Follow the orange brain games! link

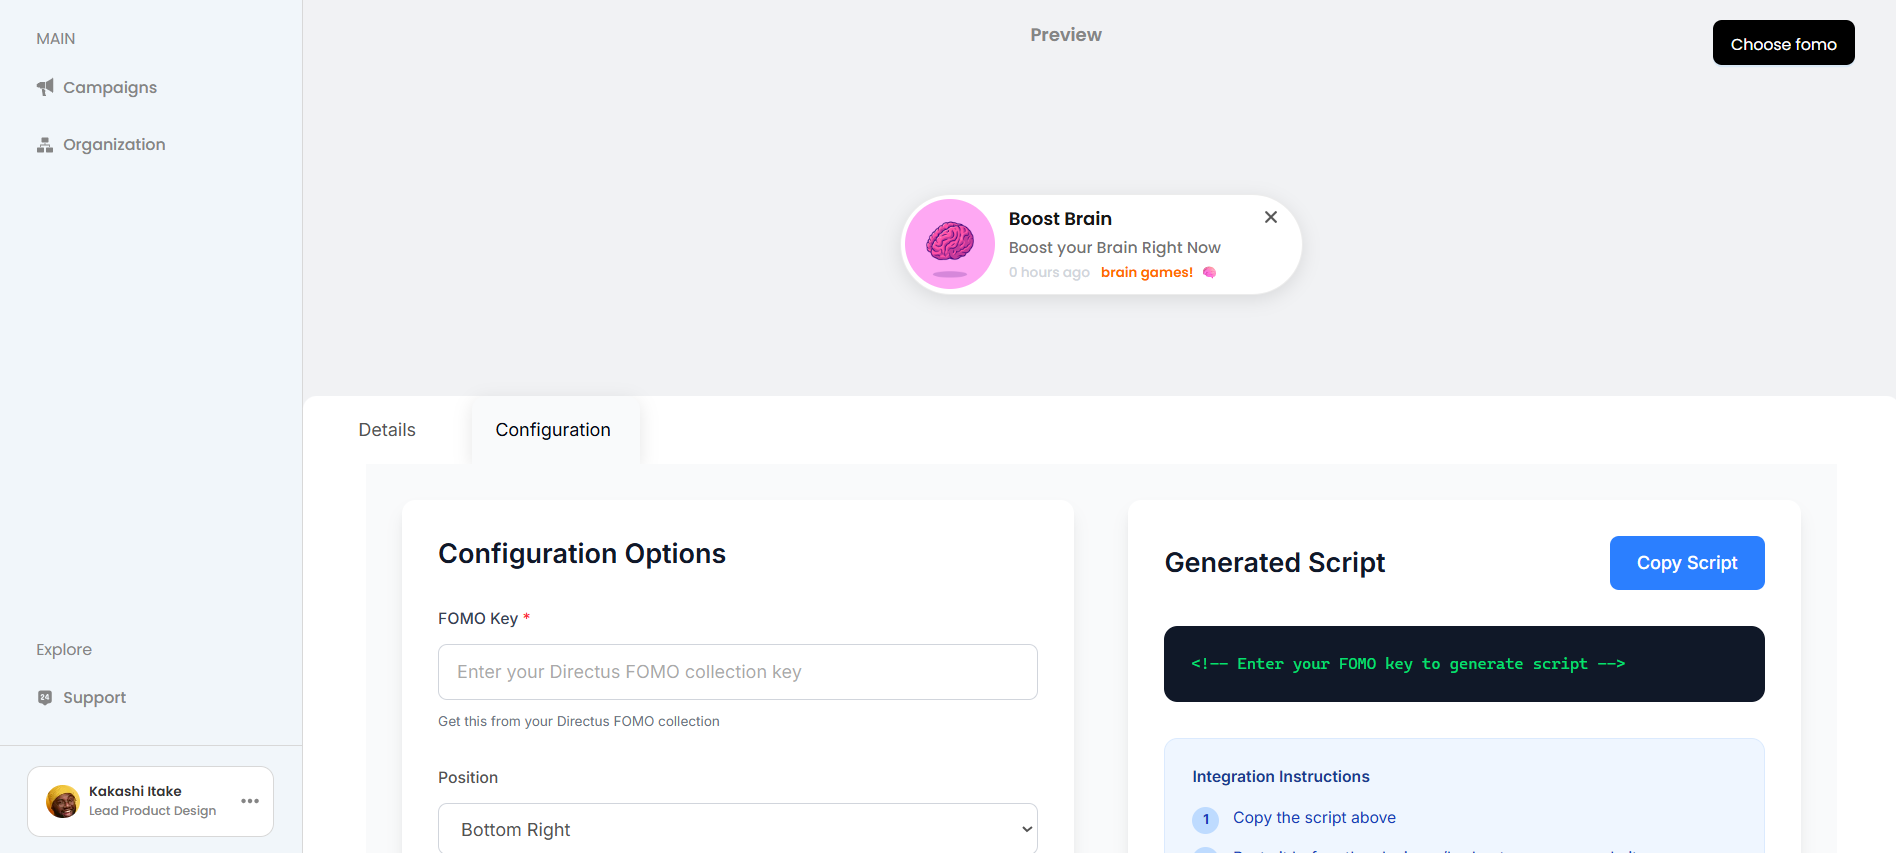point(1146,273)
